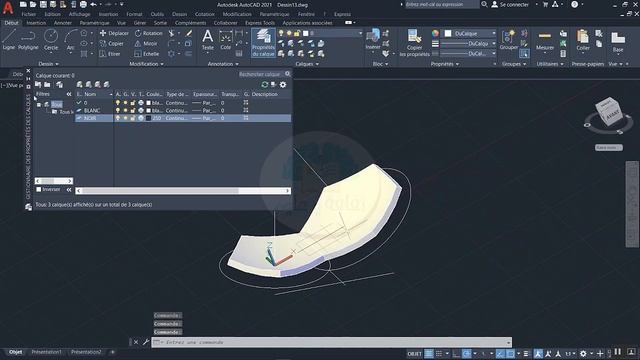Open the Cote dimension tool
Image resolution: width=640 pixels, height=360 pixels.
[x=225, y=40]
